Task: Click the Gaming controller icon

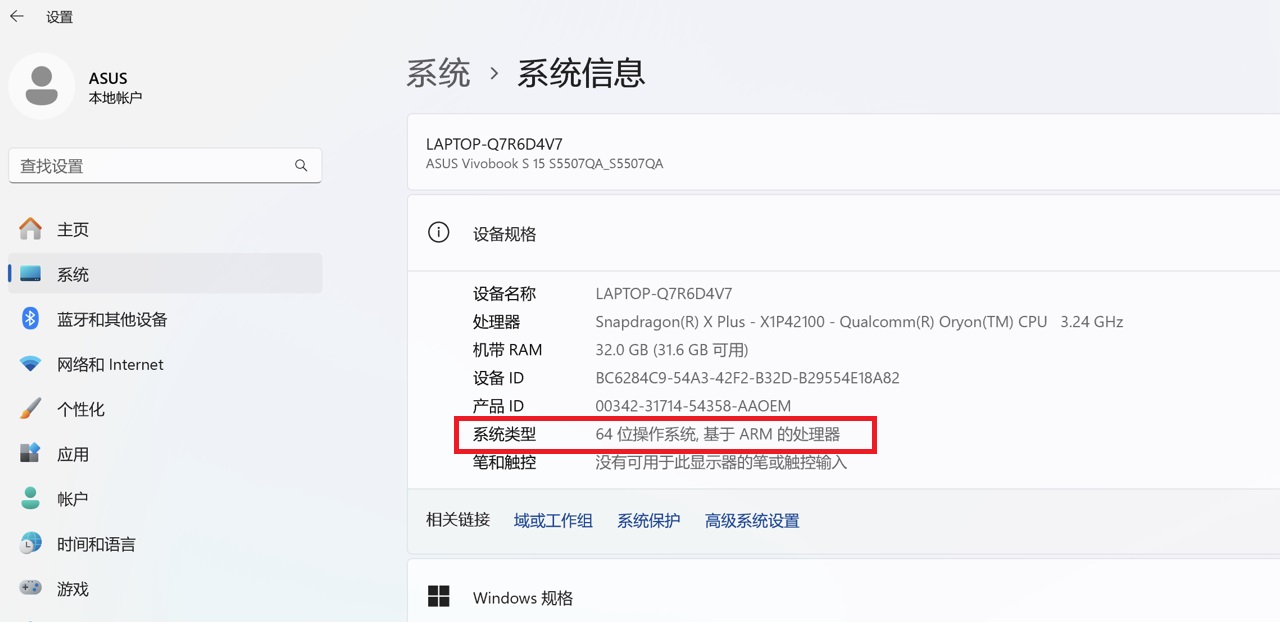Action: click(31, 589)
